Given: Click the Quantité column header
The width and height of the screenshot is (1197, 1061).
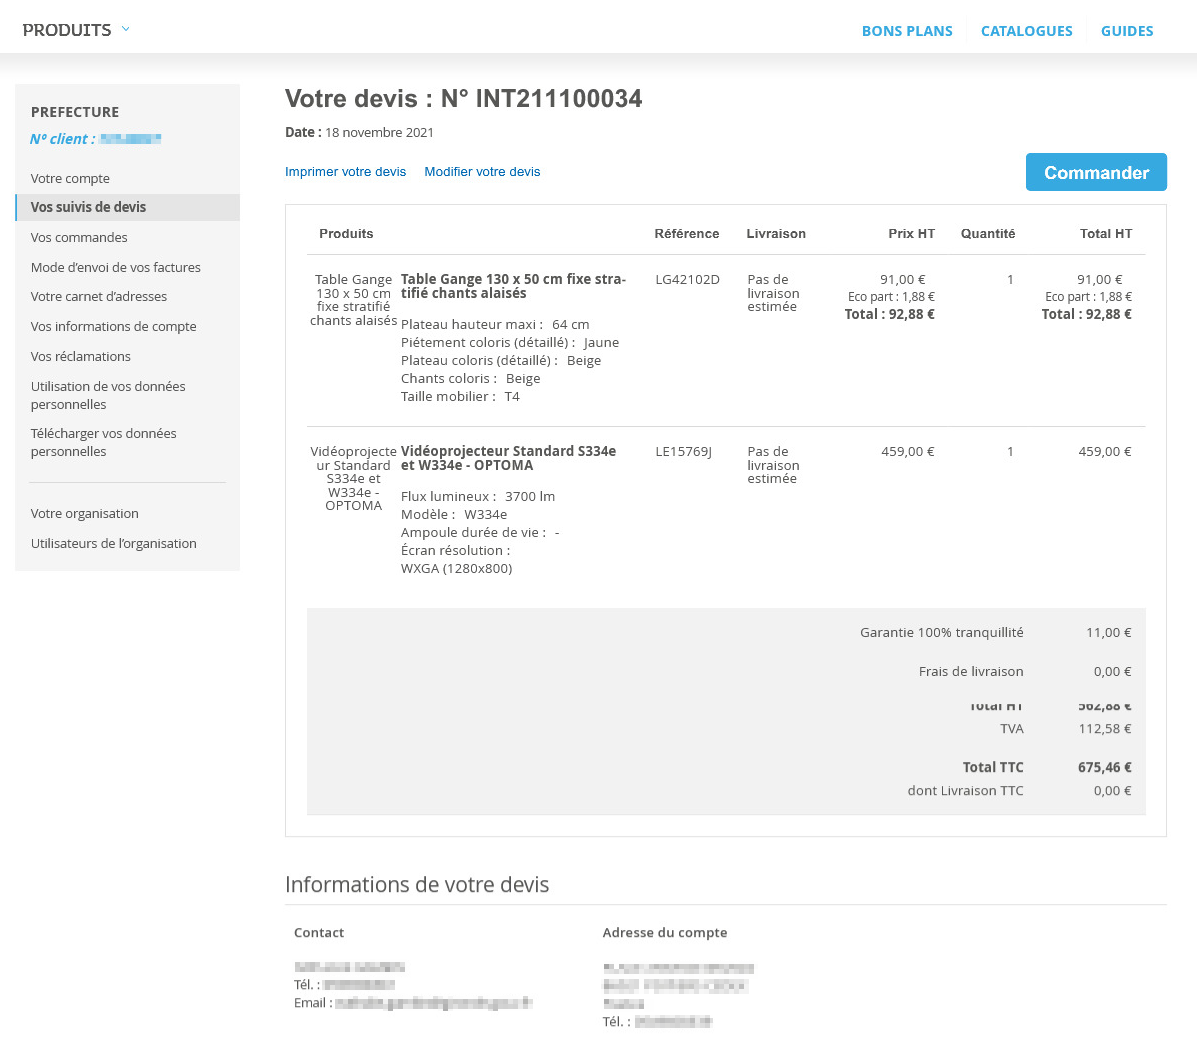Looking at the screenshot, I should [987, 234].
